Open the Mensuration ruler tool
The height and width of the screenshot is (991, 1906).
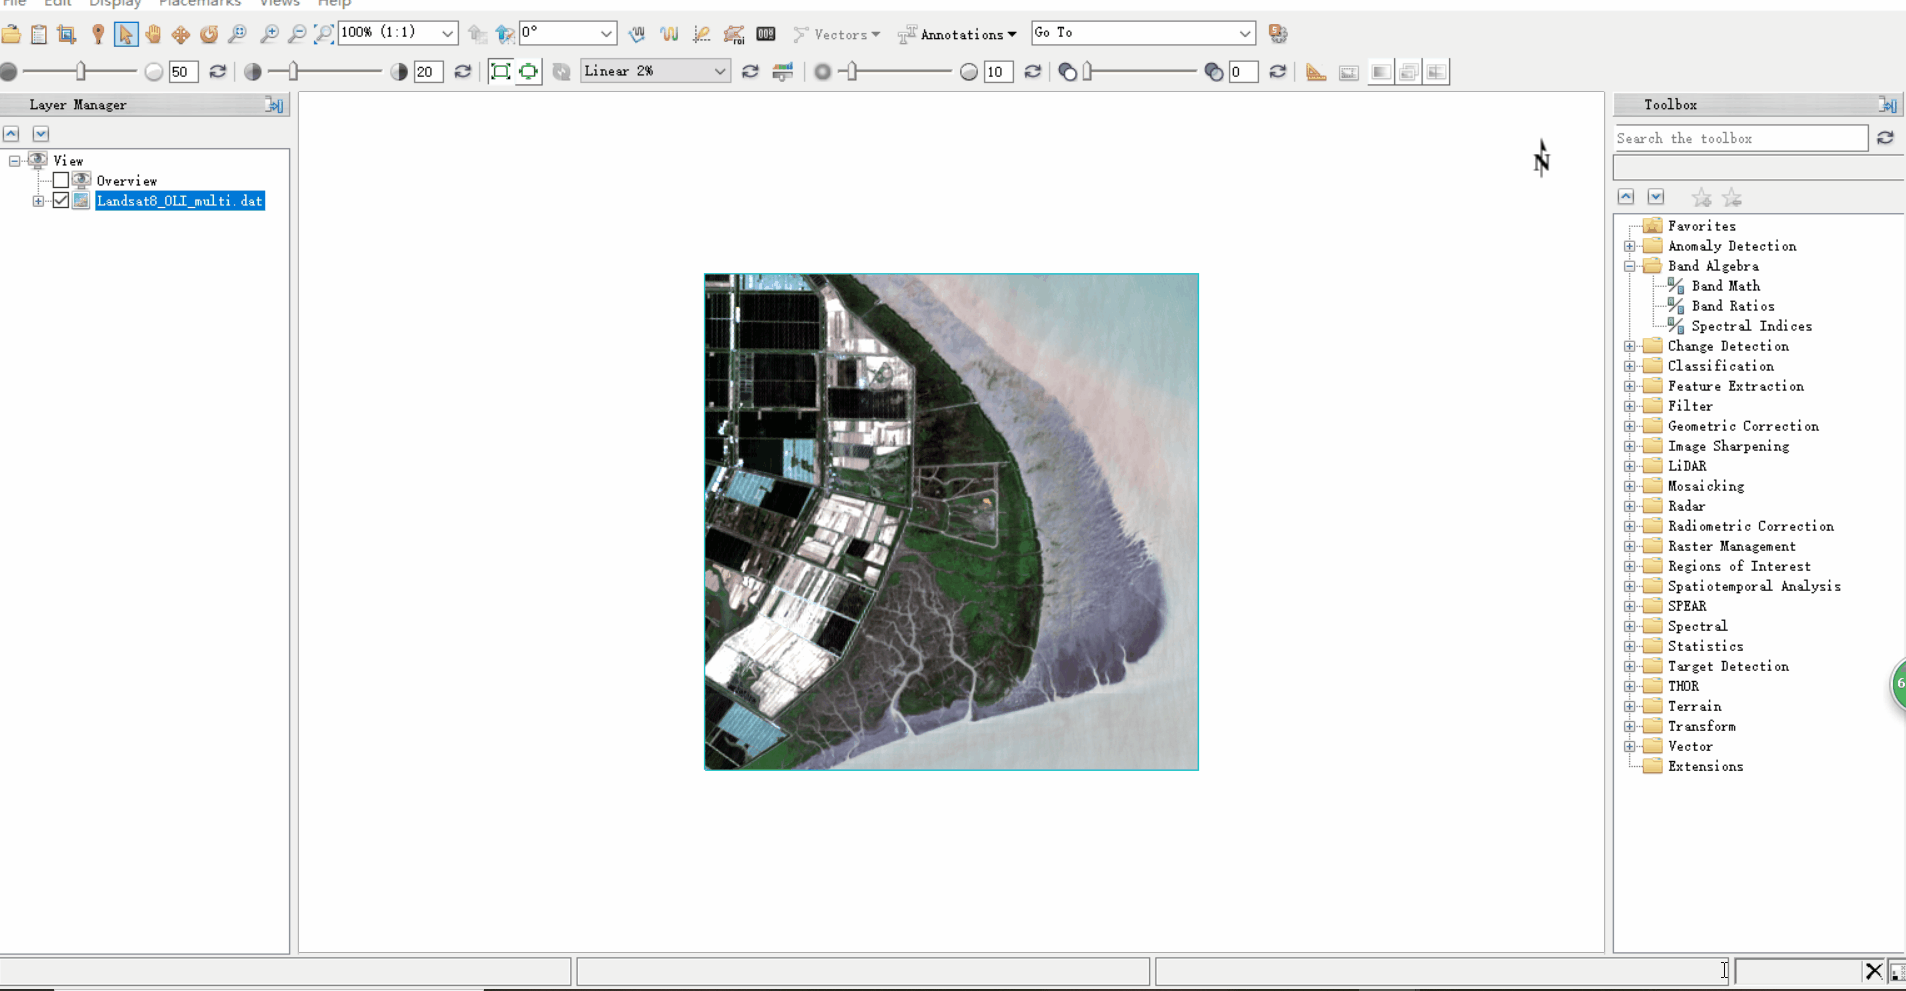[x=1316, y=72]
